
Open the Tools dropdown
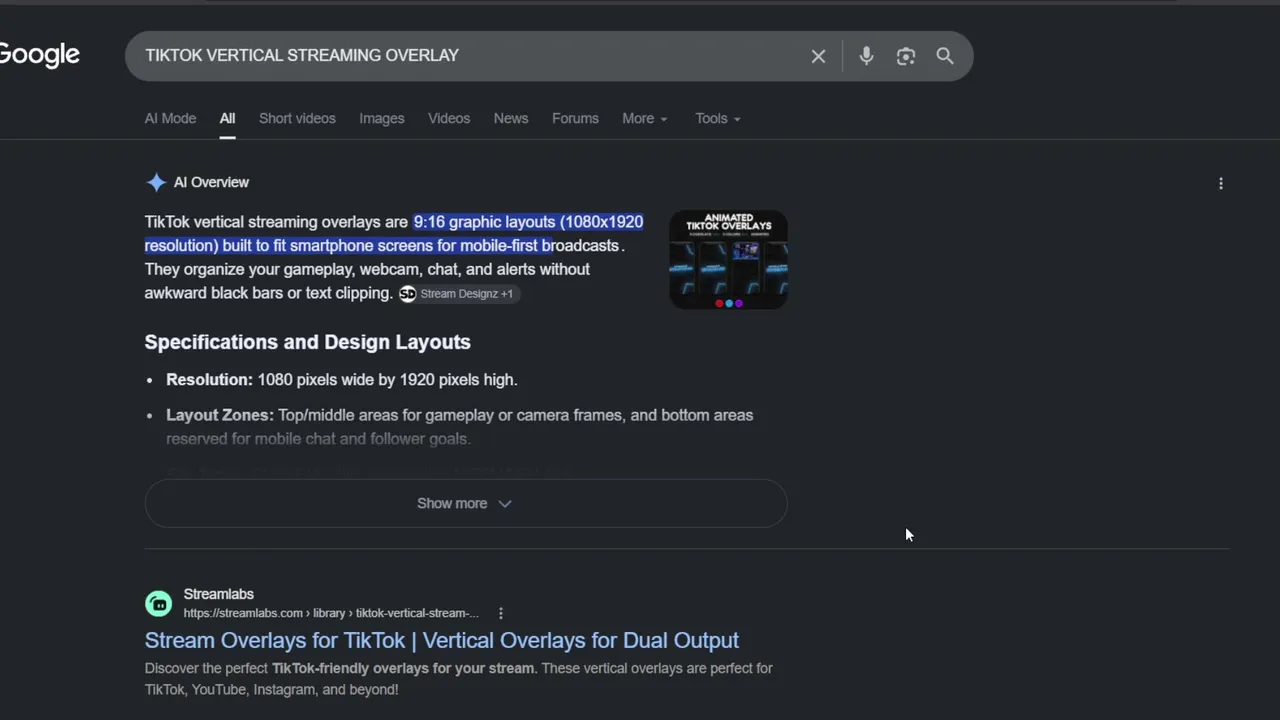717,118
